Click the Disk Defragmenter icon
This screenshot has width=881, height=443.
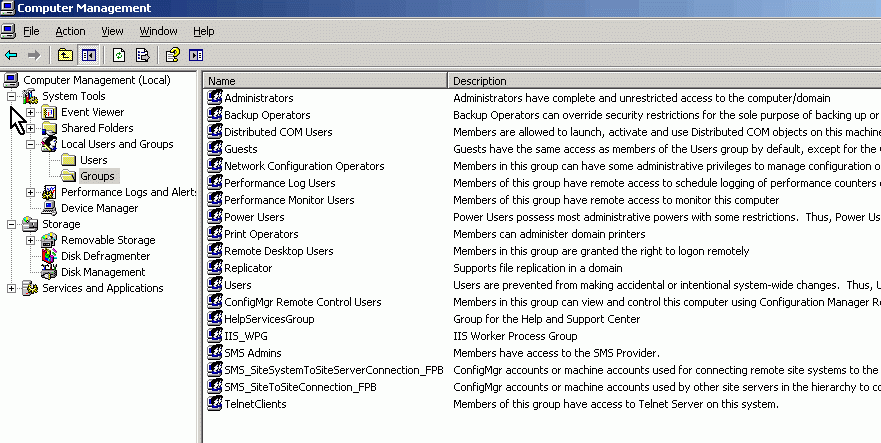pos(49,256)
